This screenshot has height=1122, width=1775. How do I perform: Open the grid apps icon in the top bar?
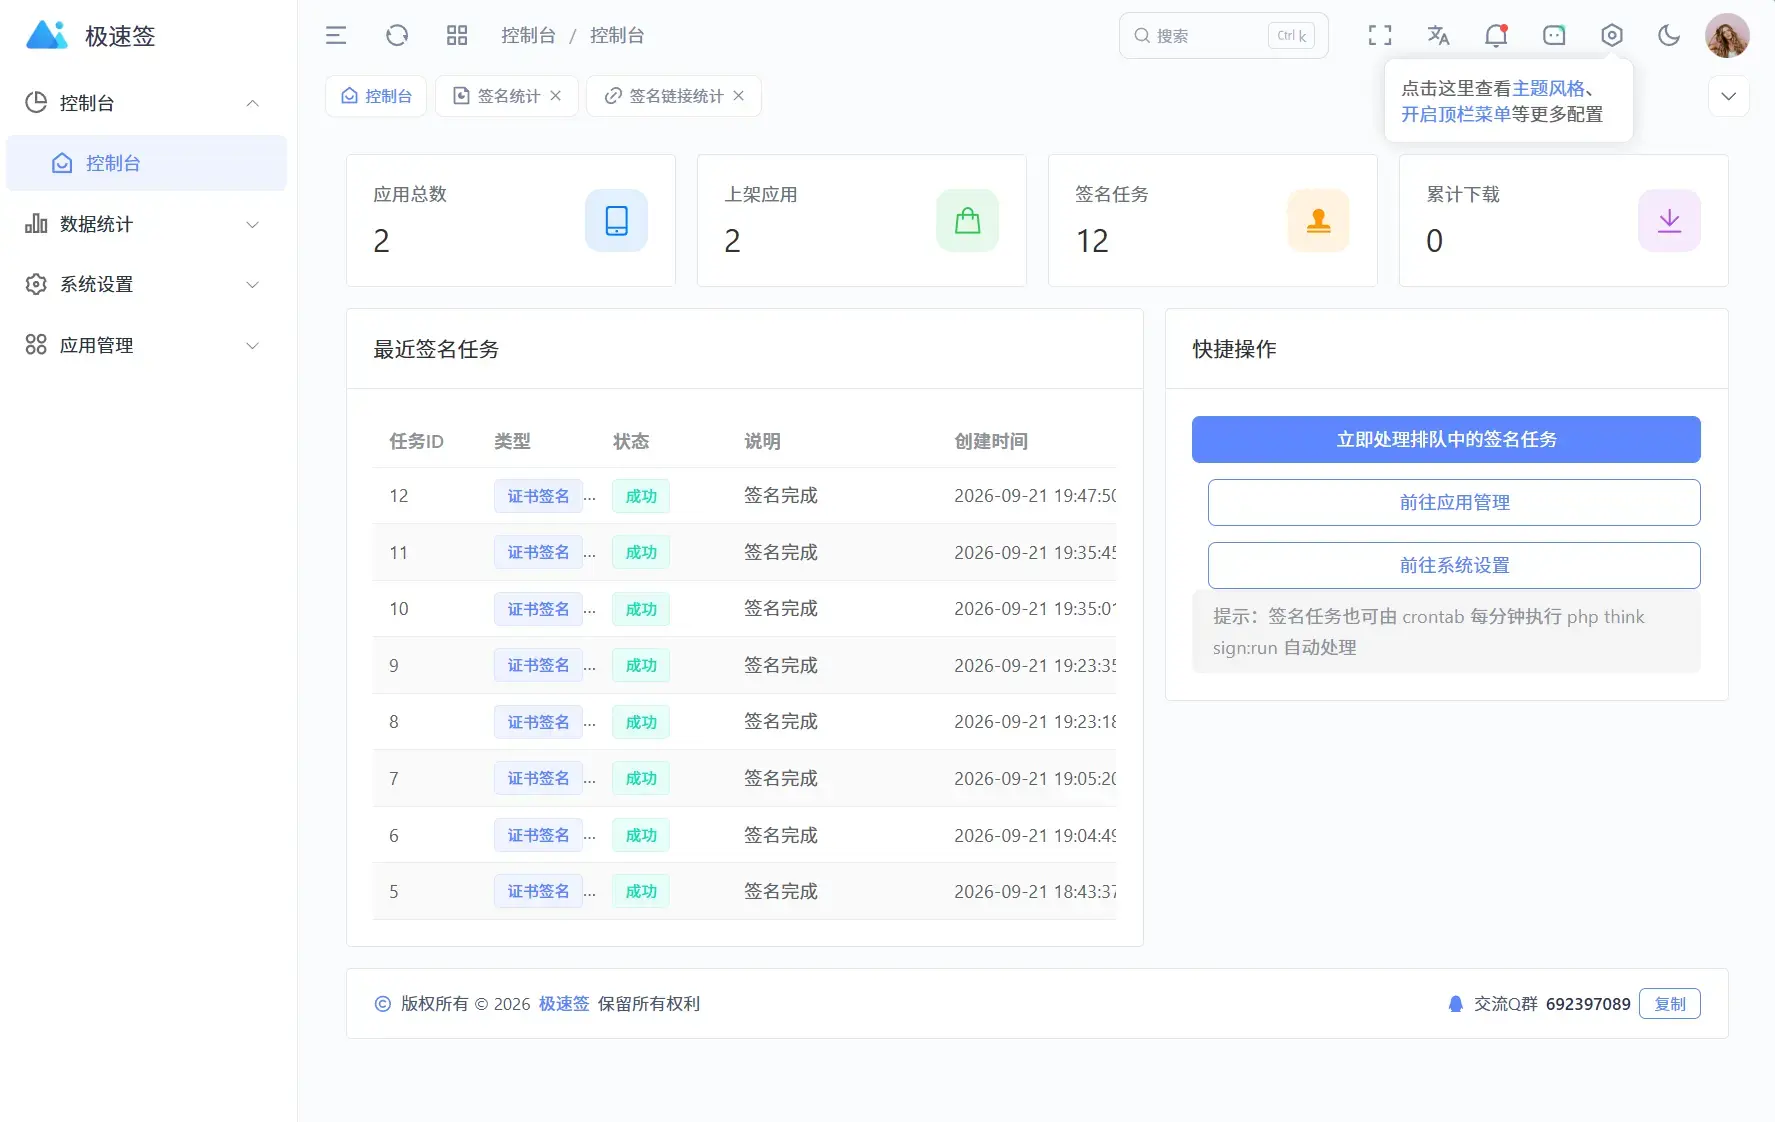(x=457, y=36)
